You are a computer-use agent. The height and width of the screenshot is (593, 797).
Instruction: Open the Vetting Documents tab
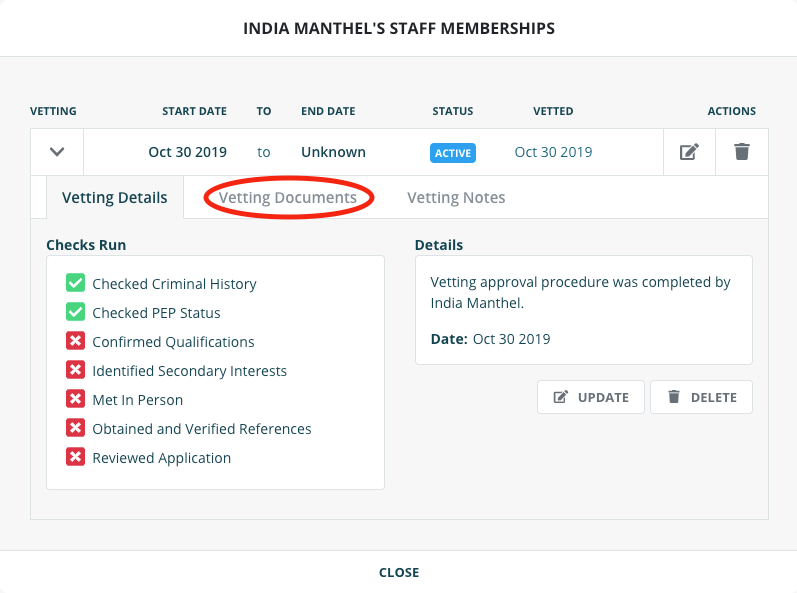(288, 198)
